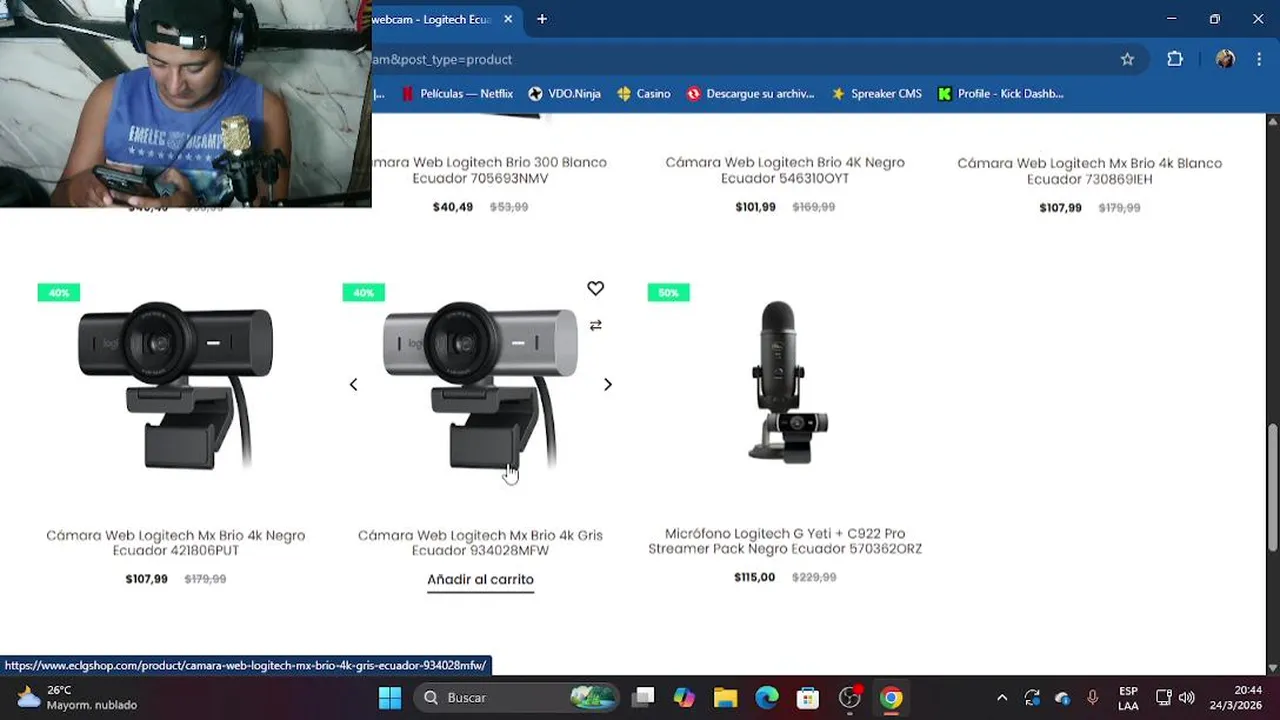
Task: Show hidden system tray icons
Action: (x=1002, y=698)
